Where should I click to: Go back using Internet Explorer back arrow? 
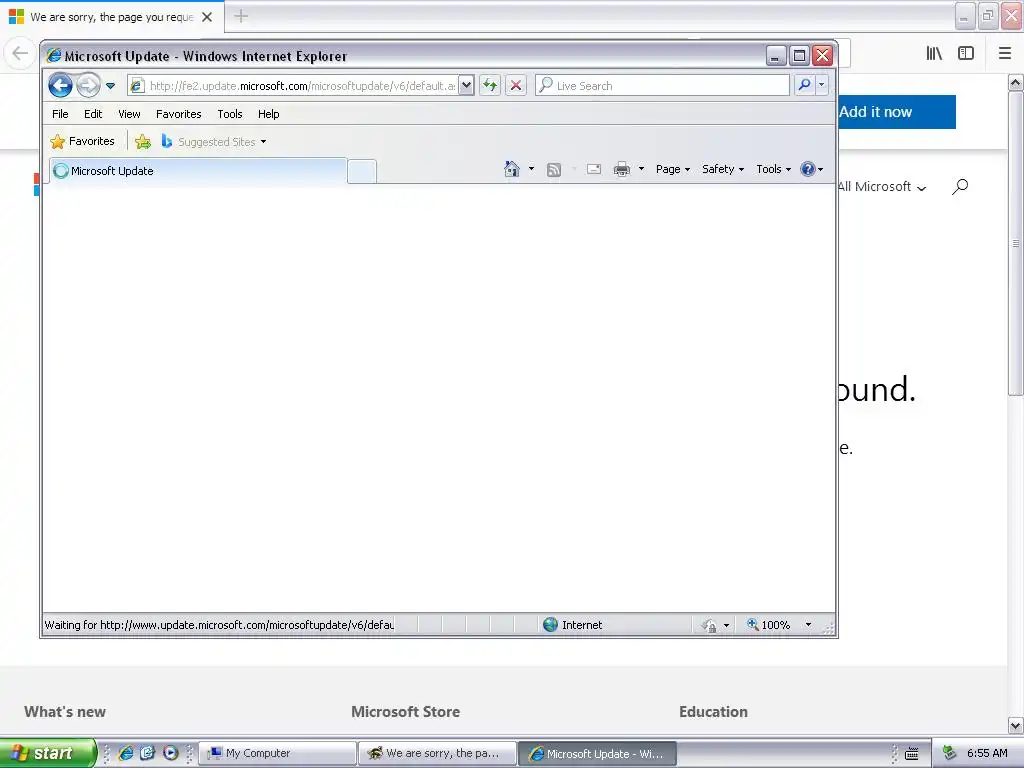[60, 86]
